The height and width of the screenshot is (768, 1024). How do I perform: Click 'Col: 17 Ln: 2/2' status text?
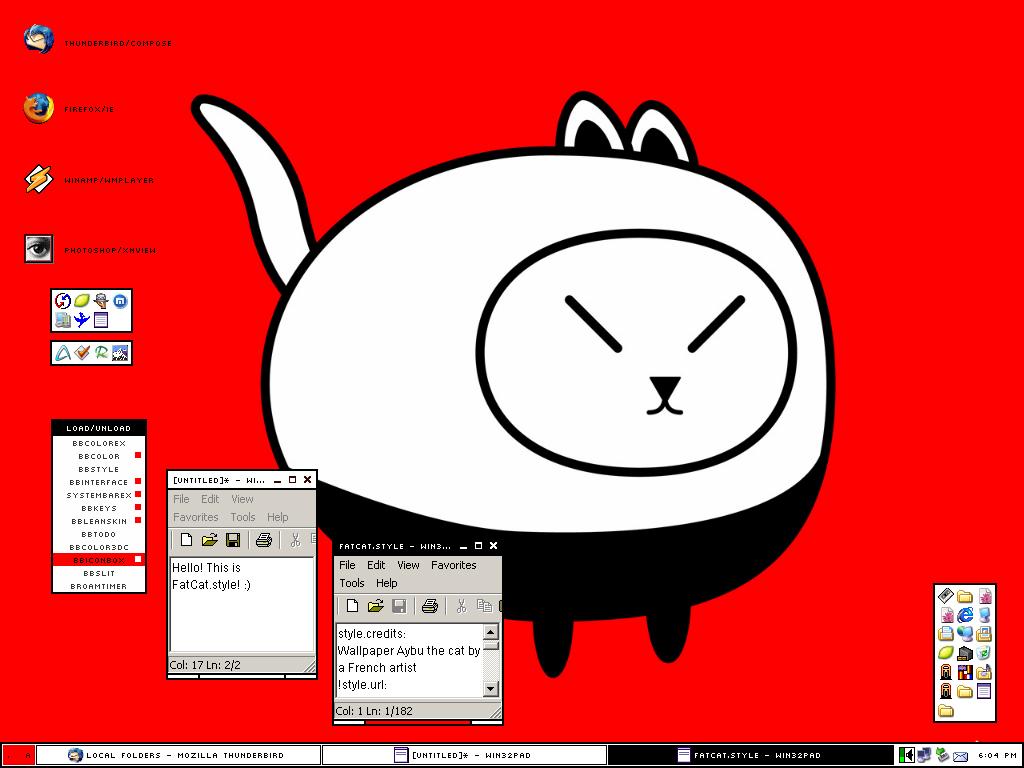click(205, 665)
